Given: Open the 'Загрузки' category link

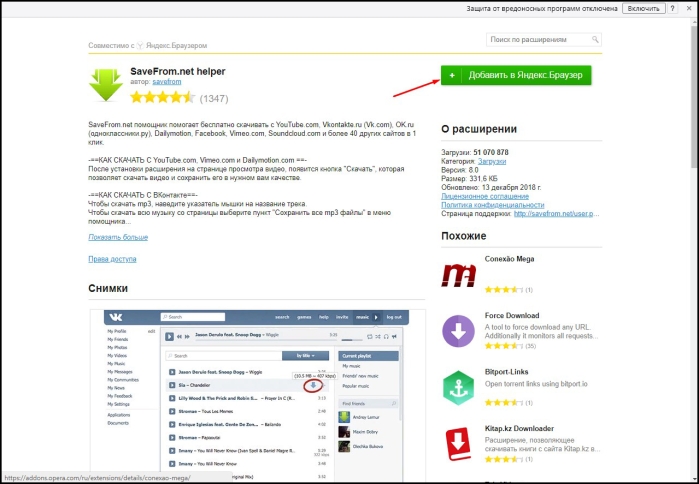Looking at the screenshot, I should pyautogui.click(x=492, y=161).
